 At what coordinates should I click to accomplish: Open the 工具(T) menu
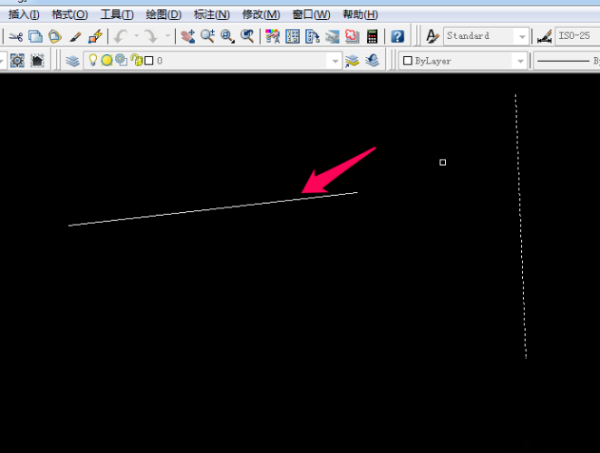click(117, 15)
